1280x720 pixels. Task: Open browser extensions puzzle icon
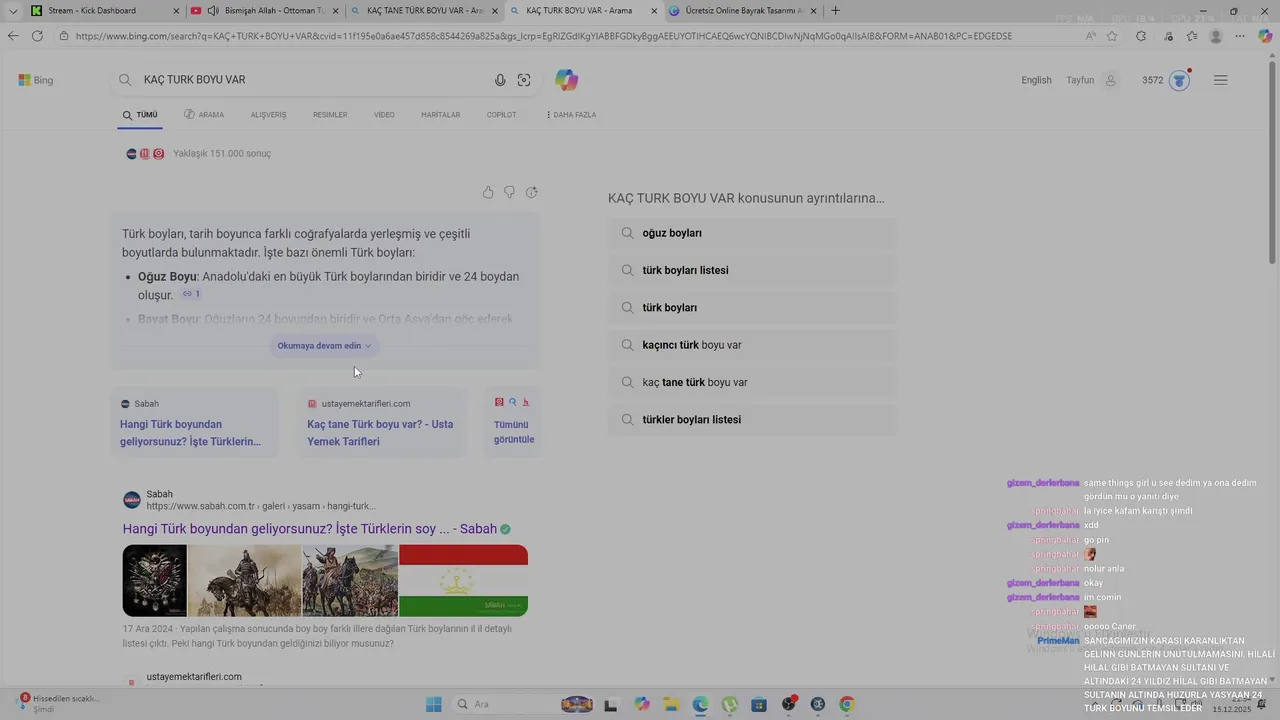pyautogui.click(x=1141, y=36)
